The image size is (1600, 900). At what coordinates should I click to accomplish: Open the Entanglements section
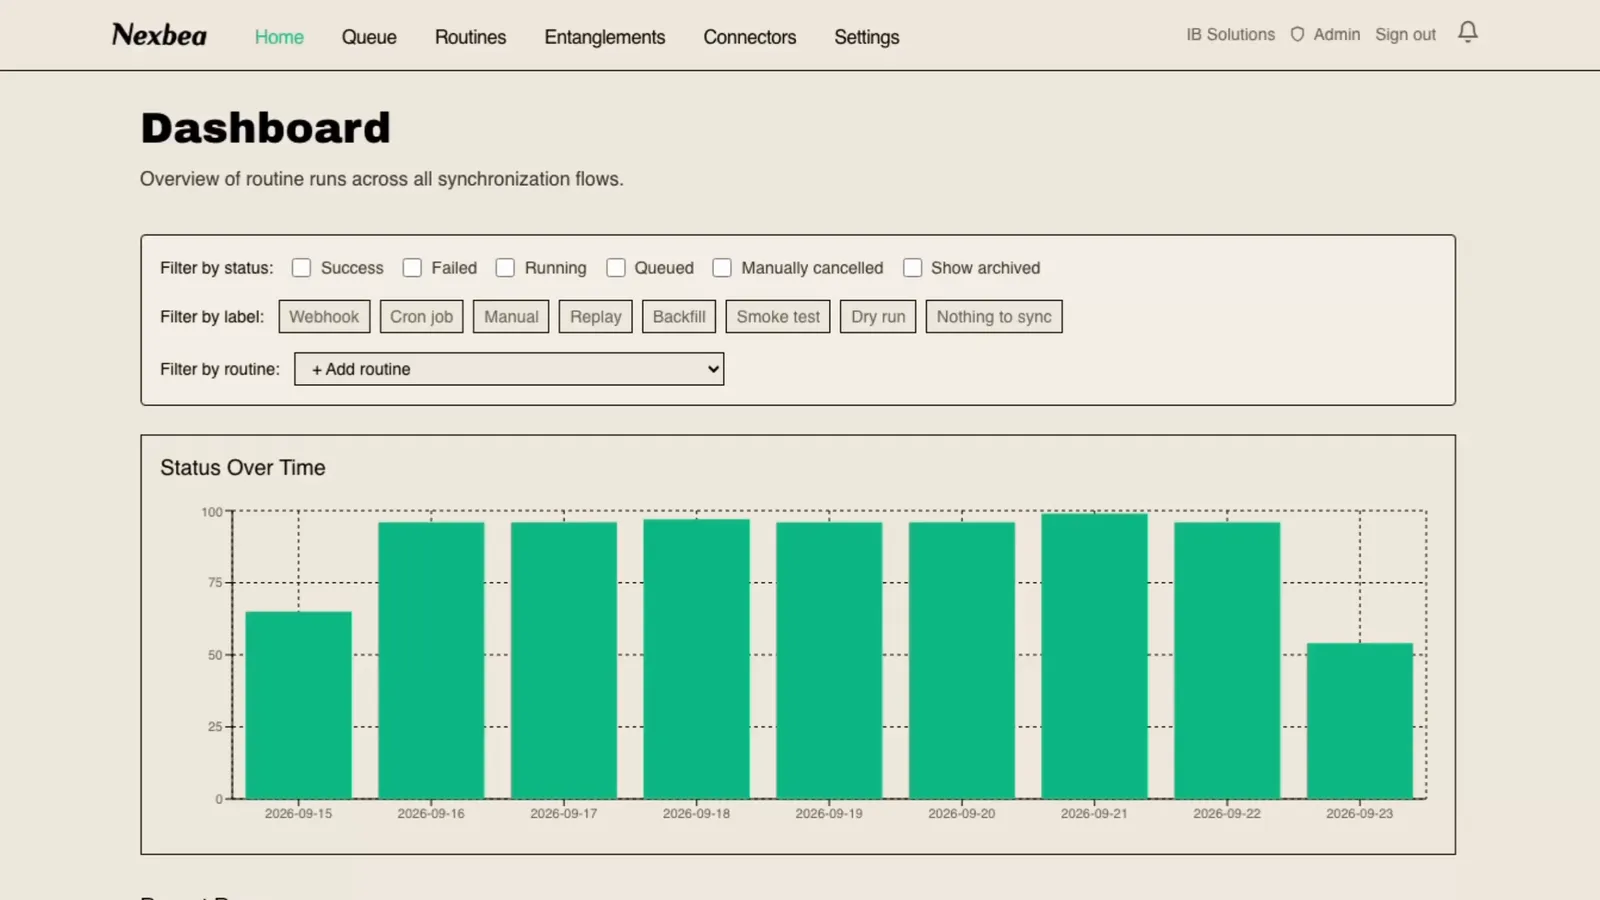tap(604, 37)
